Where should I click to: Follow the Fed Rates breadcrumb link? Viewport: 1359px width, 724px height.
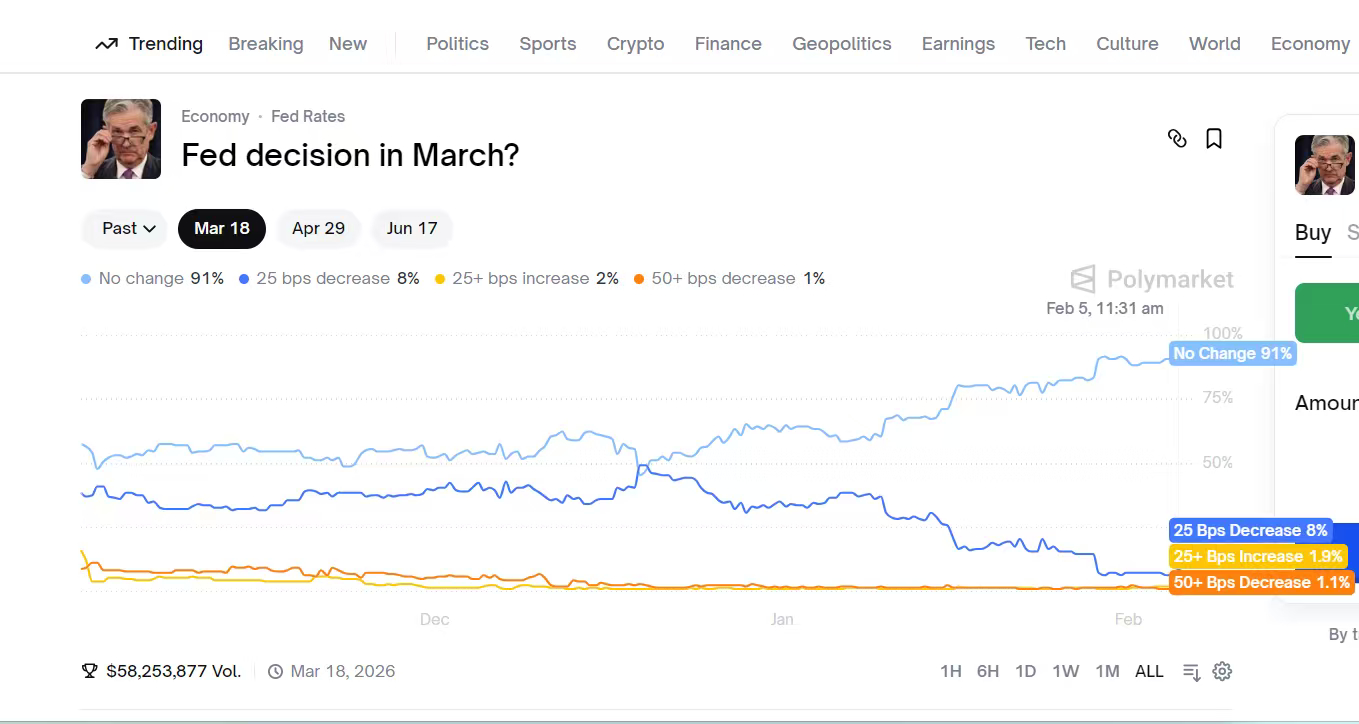click(308, 116)
